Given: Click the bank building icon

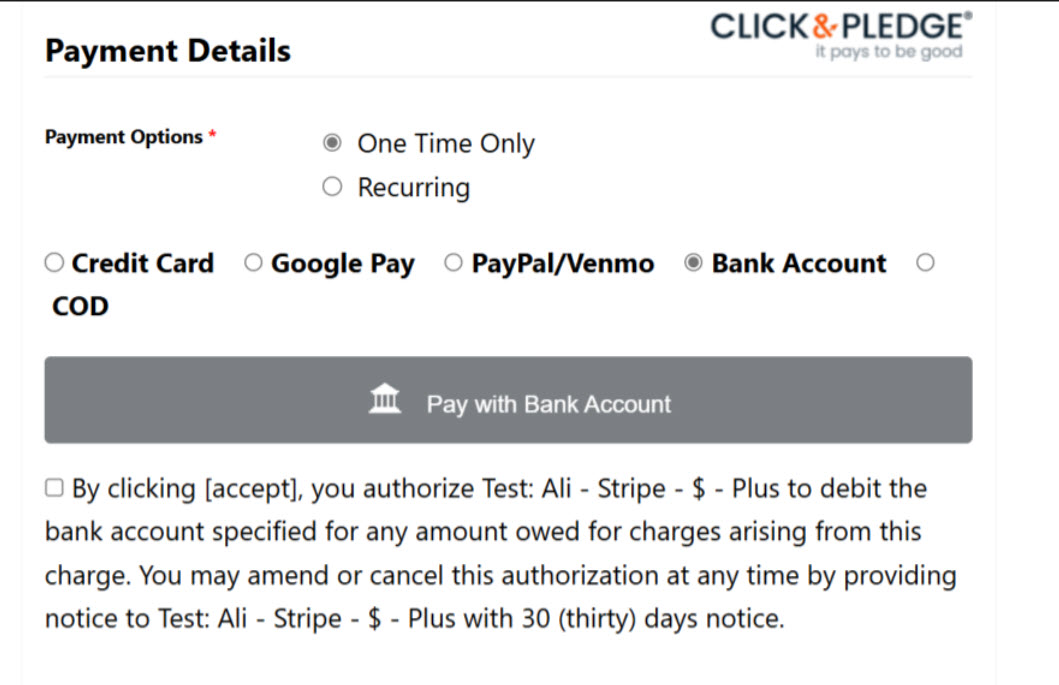Looking at the screenshot, I should (385, 398).
